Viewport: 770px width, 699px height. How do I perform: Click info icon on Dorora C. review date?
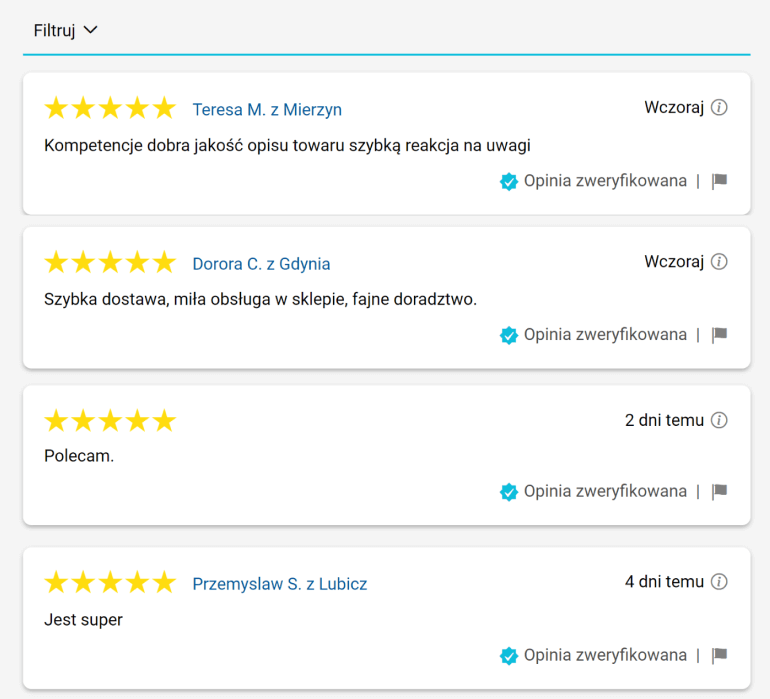(719, 262)
